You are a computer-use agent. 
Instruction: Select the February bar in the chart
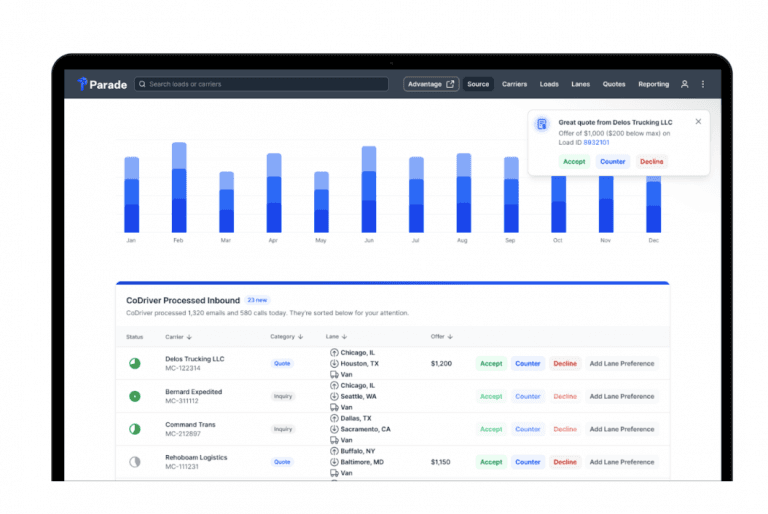tap(179, 187)
